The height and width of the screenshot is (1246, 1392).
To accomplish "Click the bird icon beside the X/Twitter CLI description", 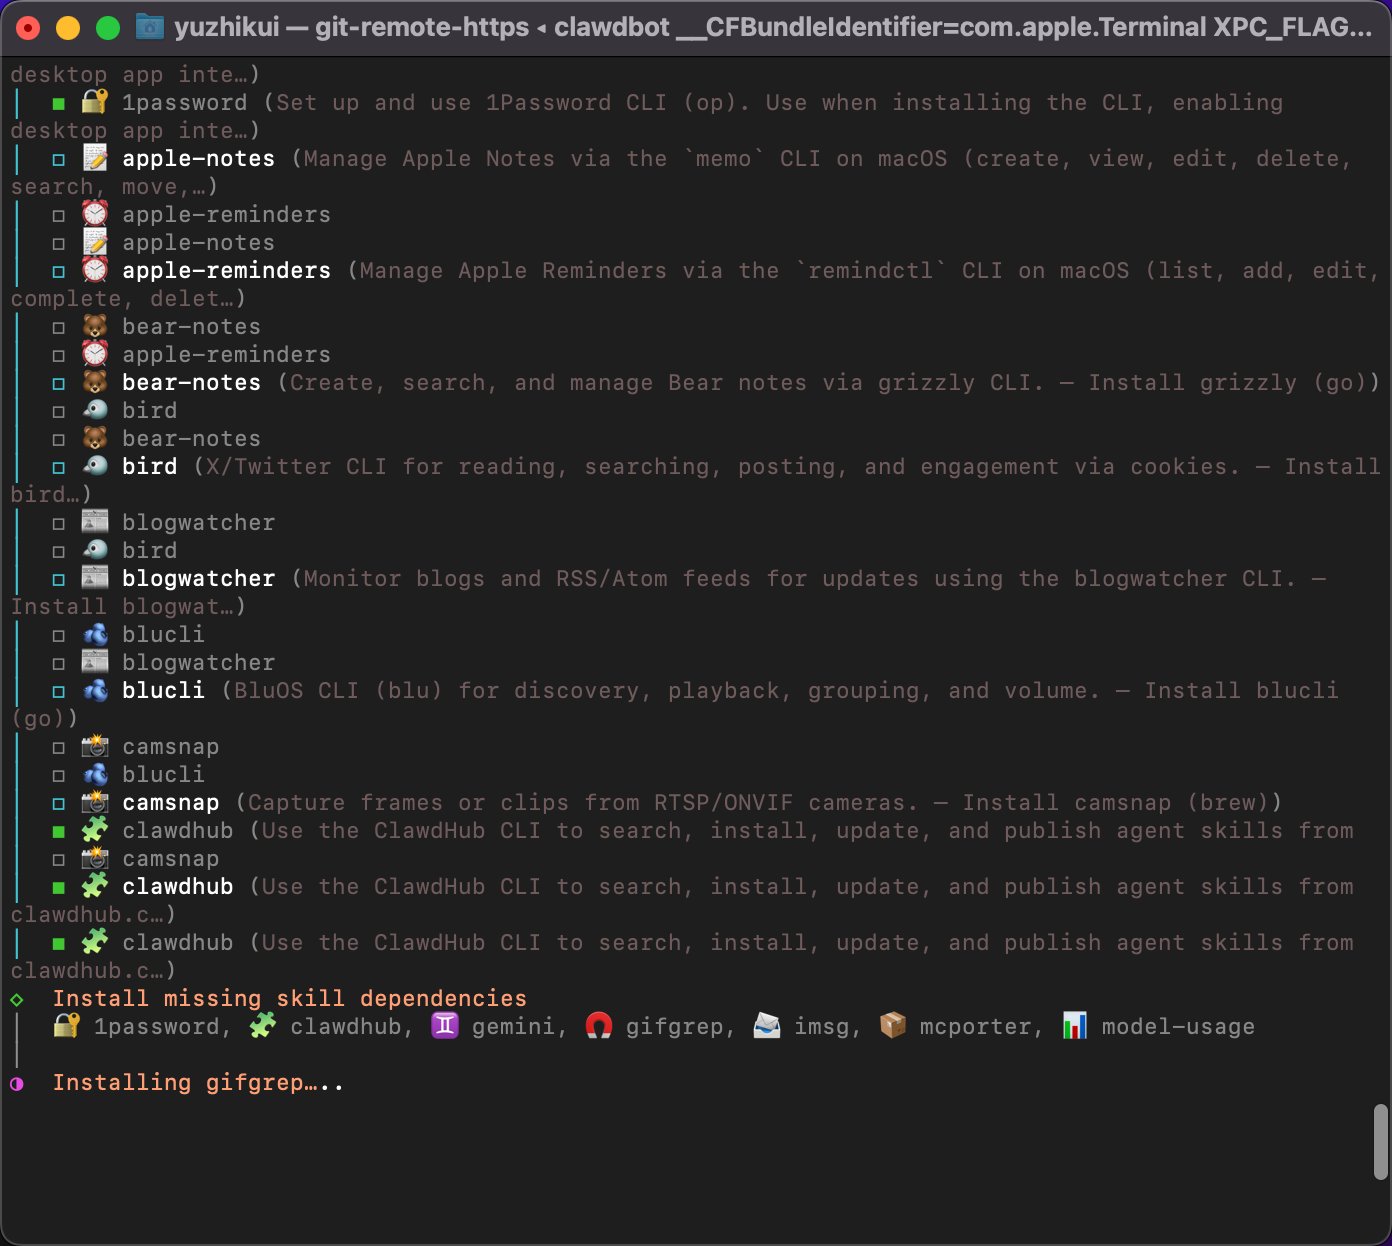I will click(x=95, y=466).
